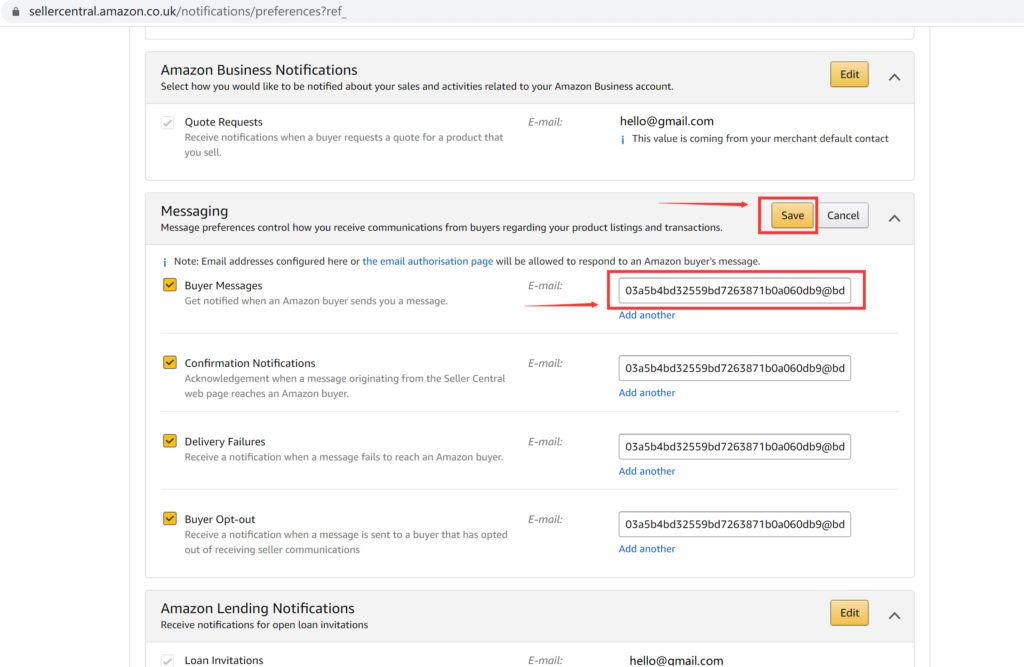Viewport: 1024px width, 667px height.
Task: Collapse Amazon Lending Notifications section
Action: (894, 615)
